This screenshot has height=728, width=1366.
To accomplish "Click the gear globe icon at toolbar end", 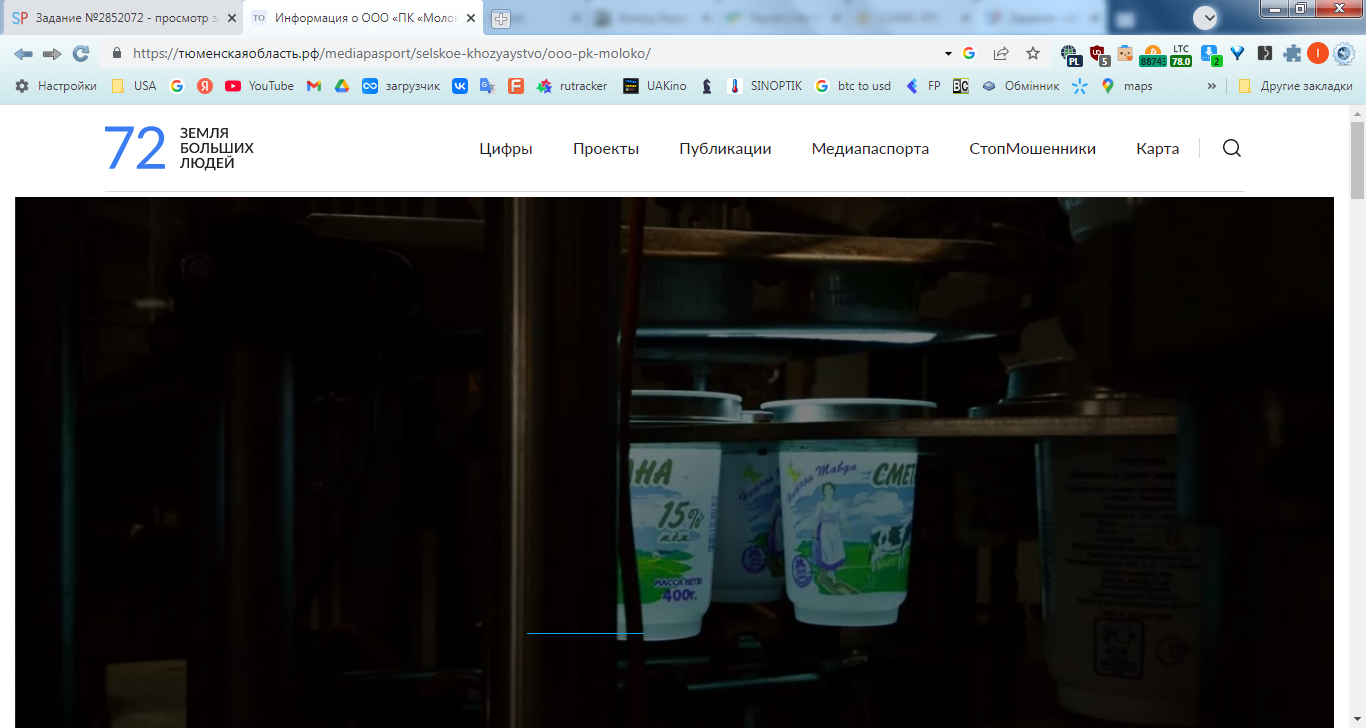I will coord(1344,53).
